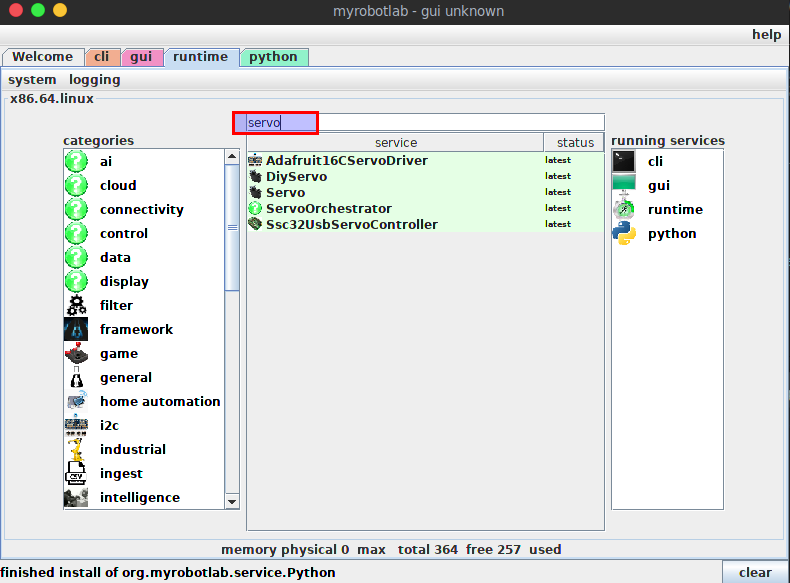Click the gui icon in running services
This screenshot has width=790, height=583.
point(624,183)
